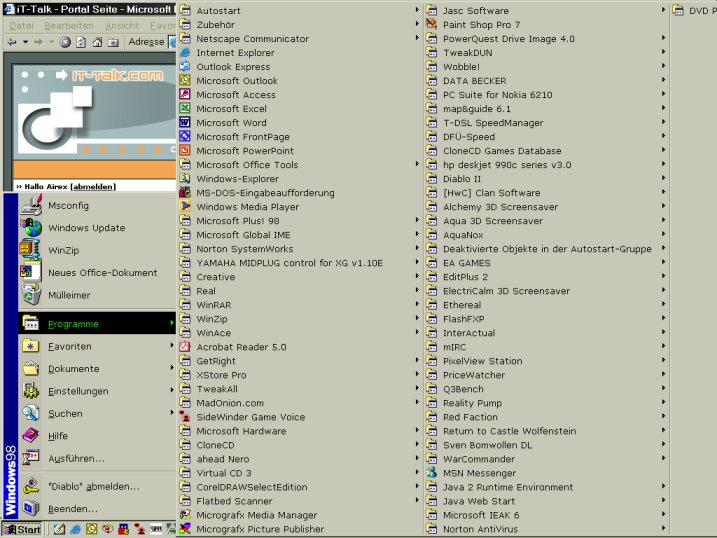717x538 pixels.
Task: Click the home button in IE toolbar
Action: [97, 42]
